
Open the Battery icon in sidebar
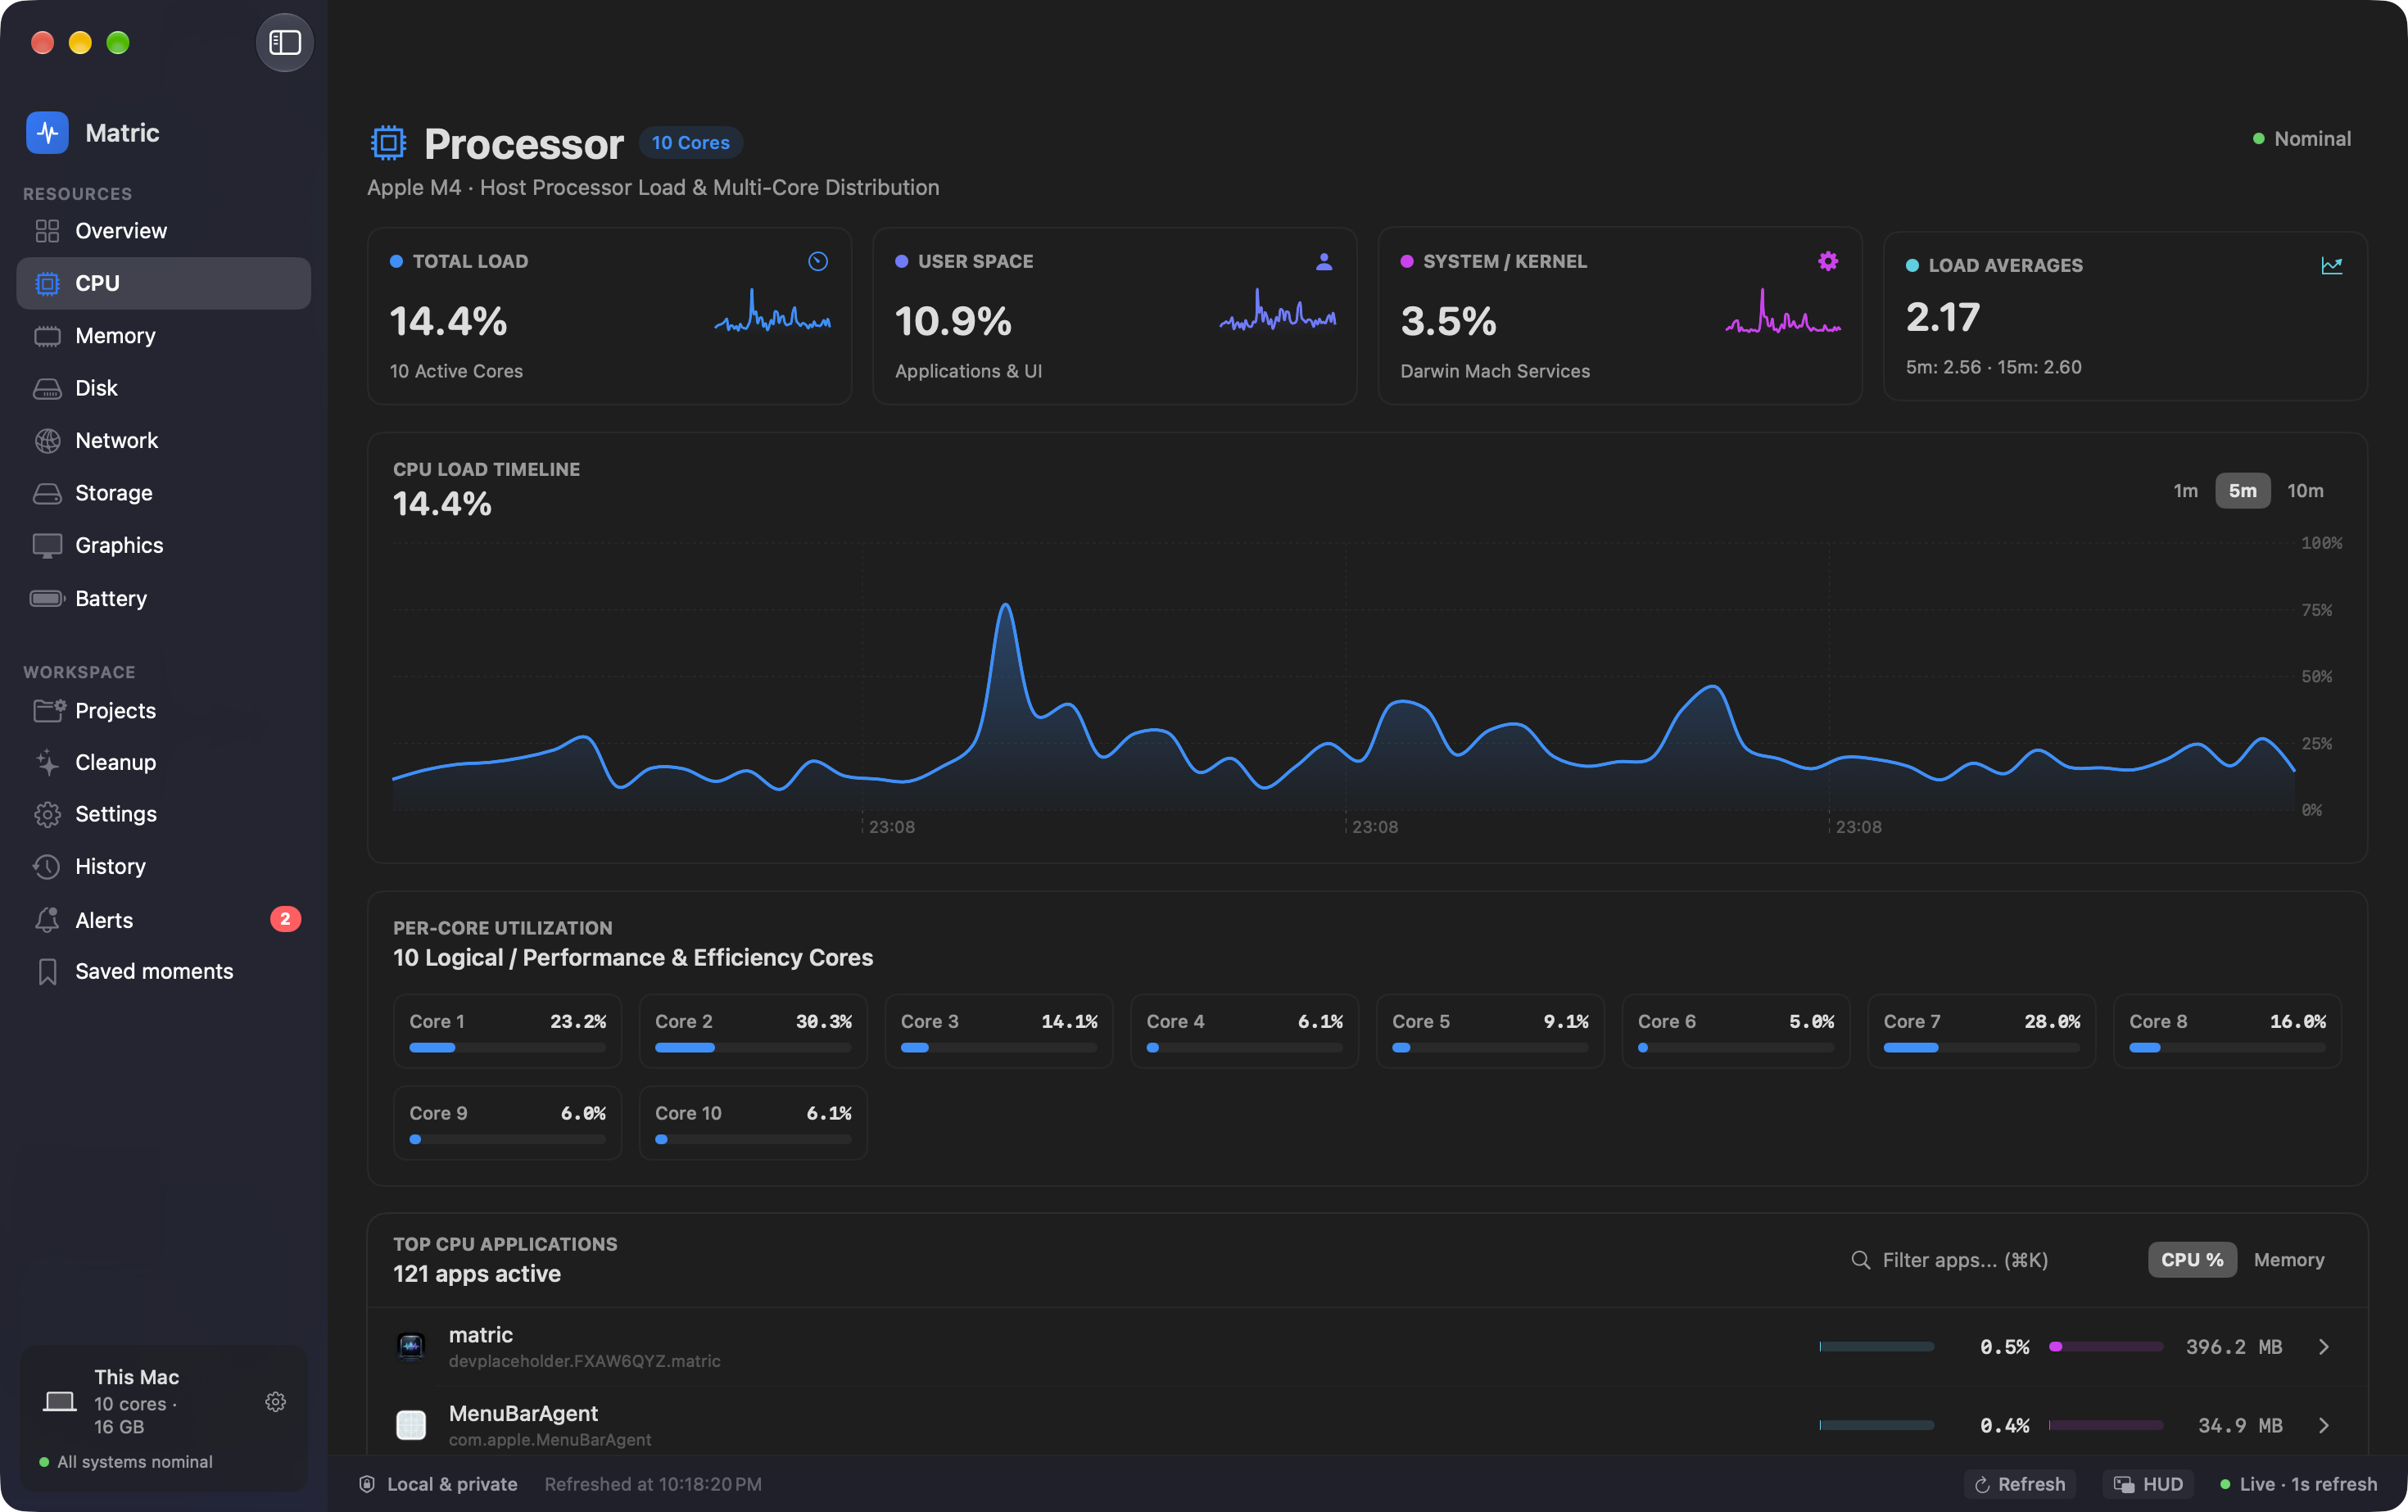coord(47,598)
